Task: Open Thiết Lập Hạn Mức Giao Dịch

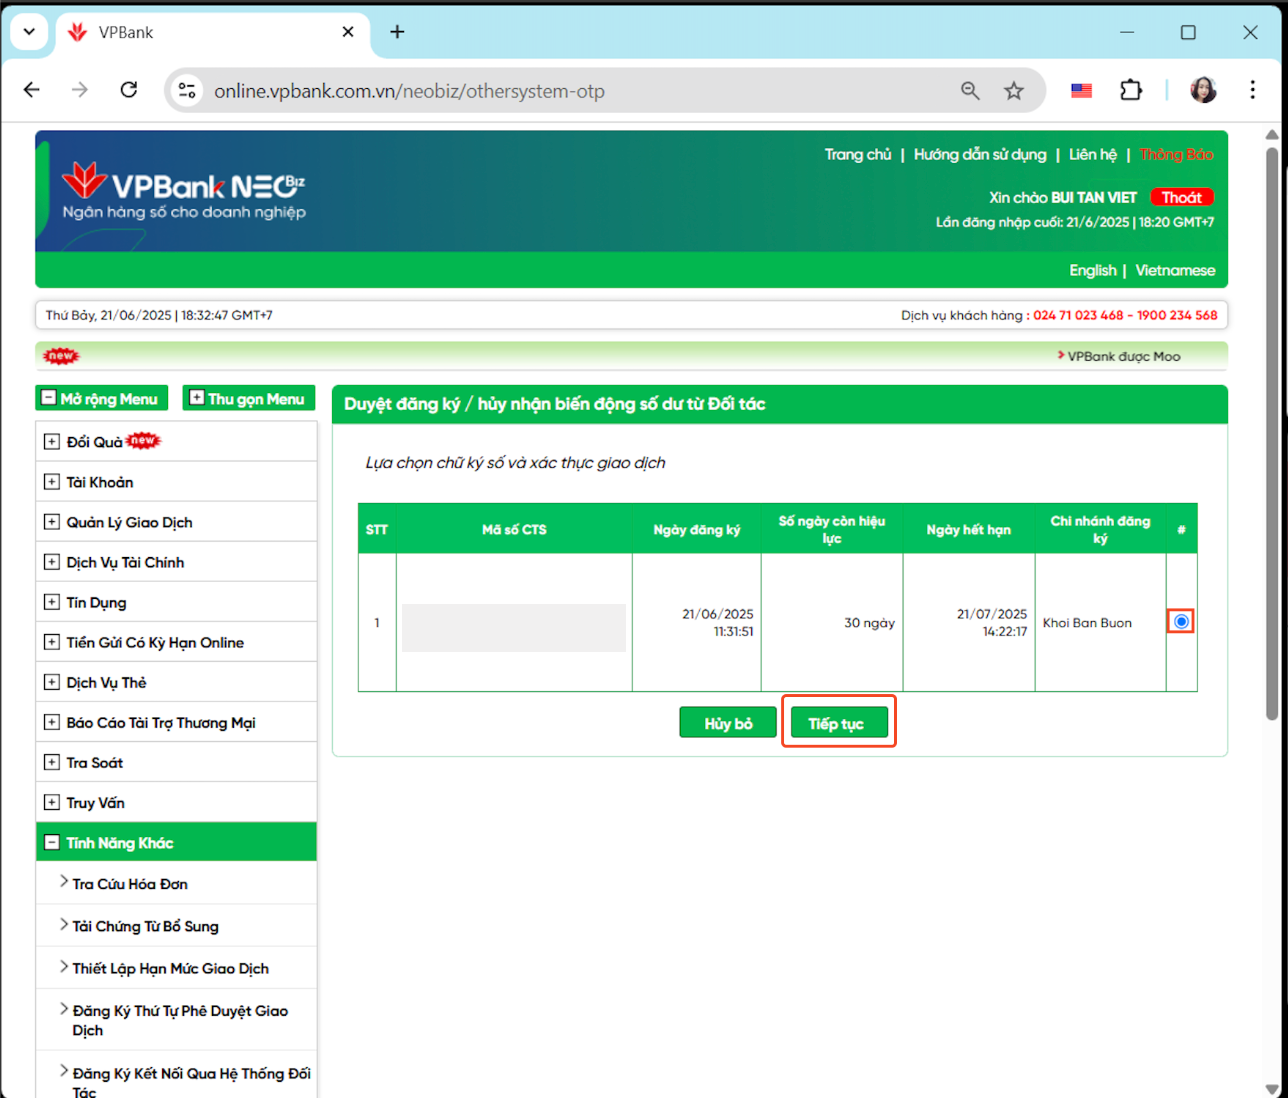Action: click(170, 968)
